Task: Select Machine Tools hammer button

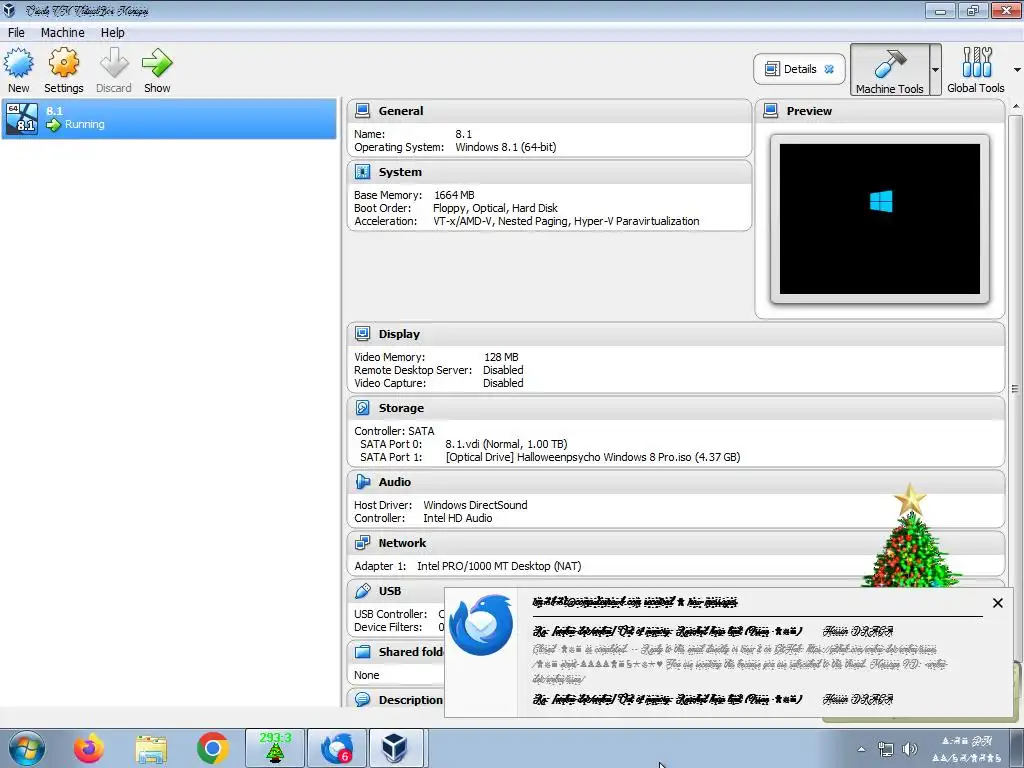Action: pos(889,69)
